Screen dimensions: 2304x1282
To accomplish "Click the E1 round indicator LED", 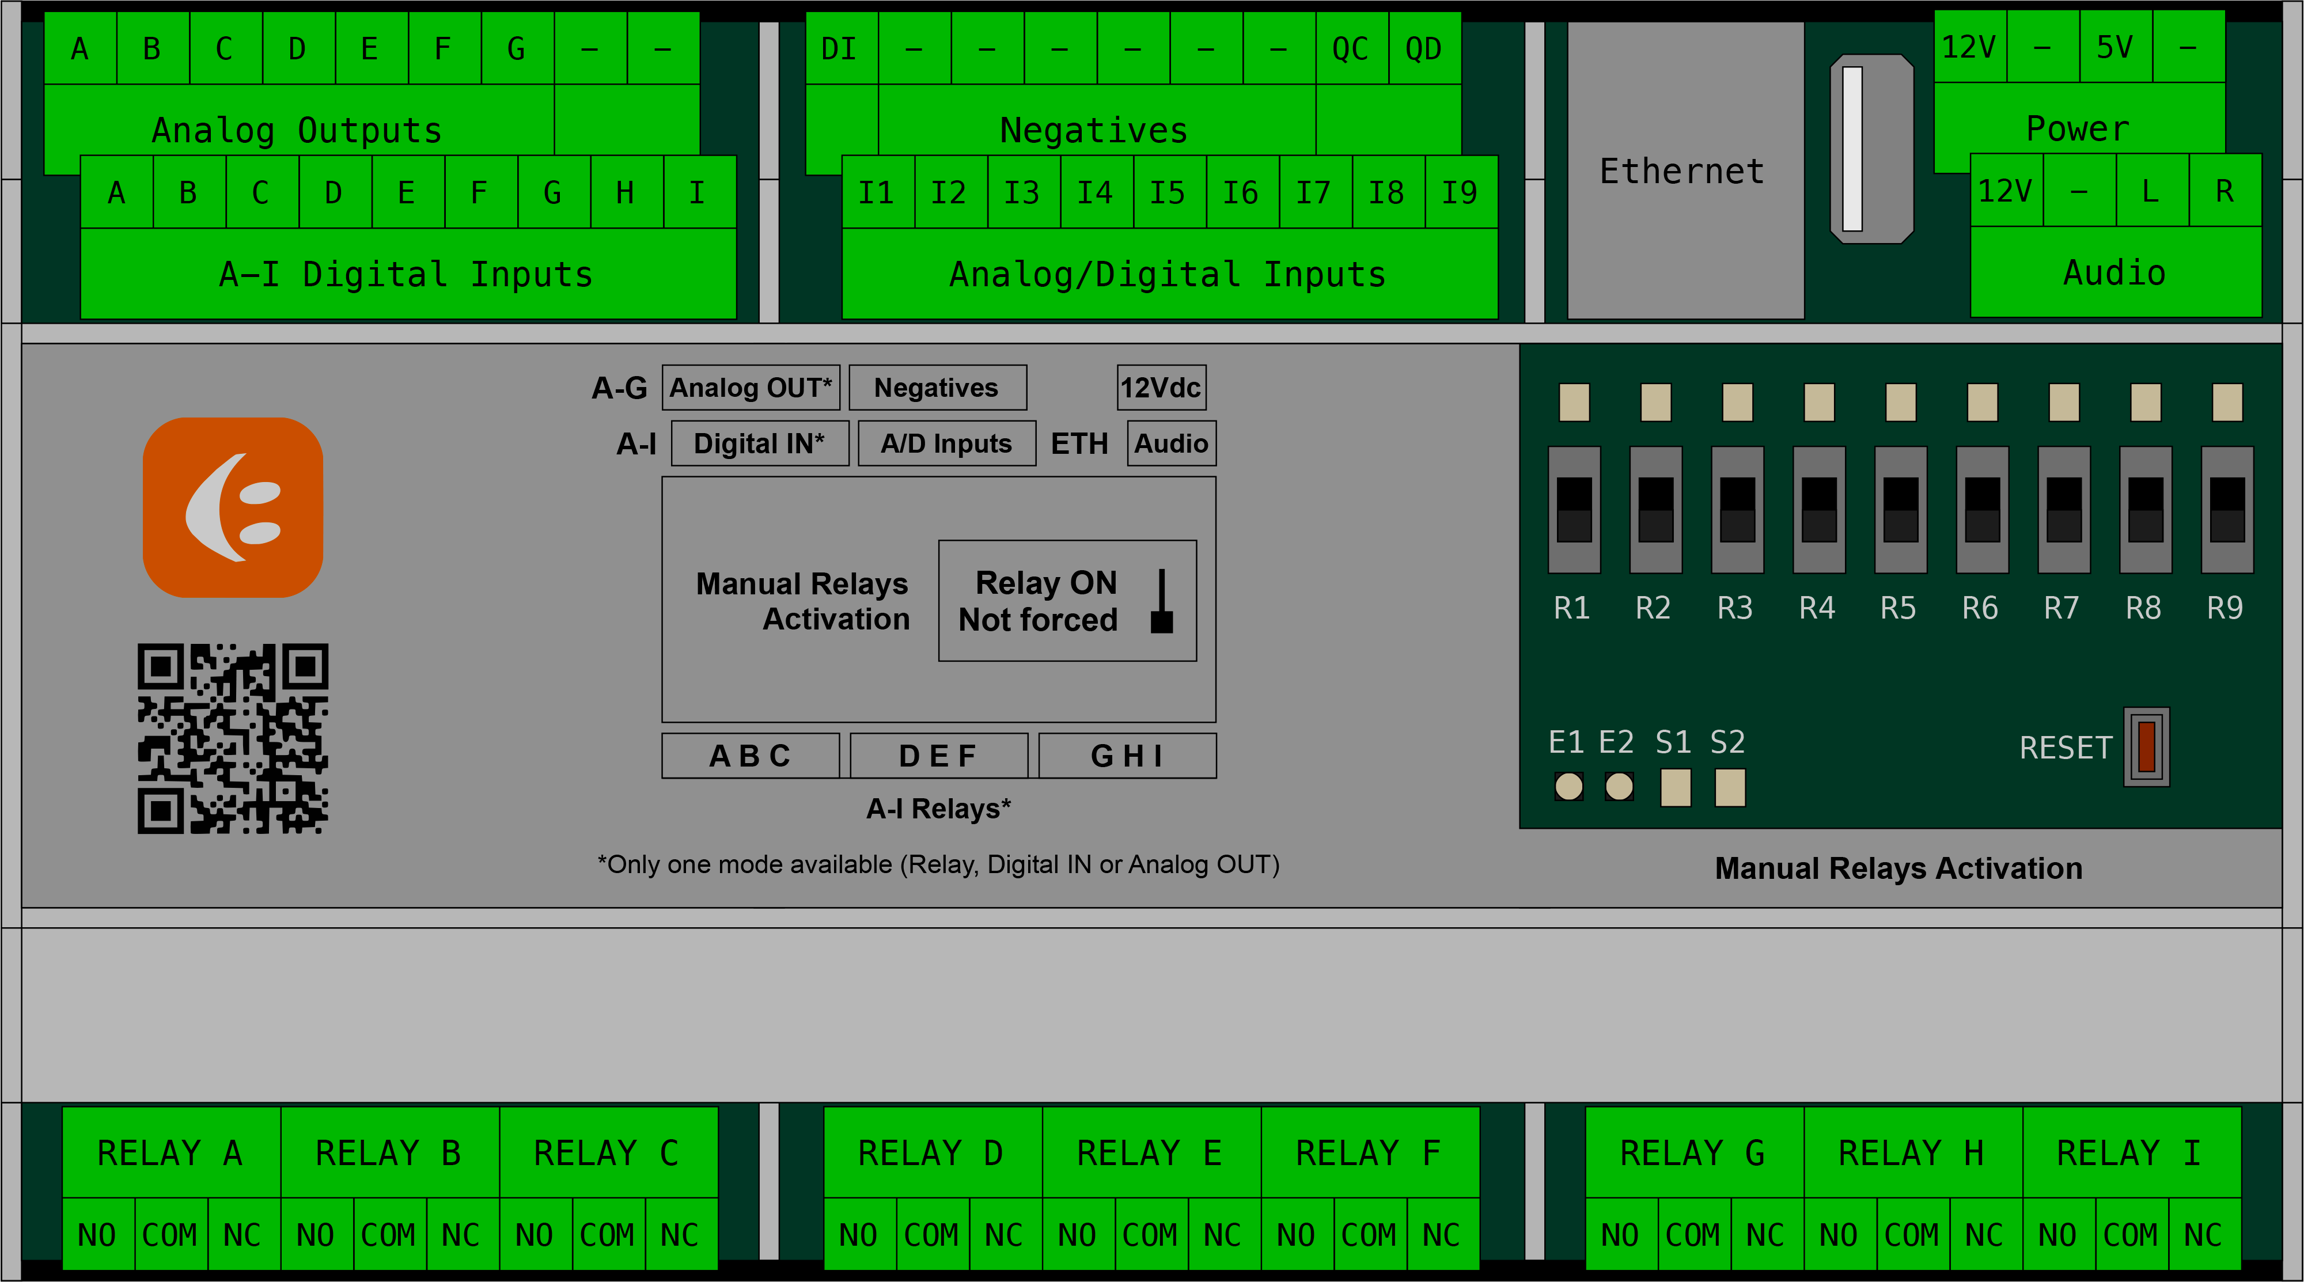I will coord(1568,787).
